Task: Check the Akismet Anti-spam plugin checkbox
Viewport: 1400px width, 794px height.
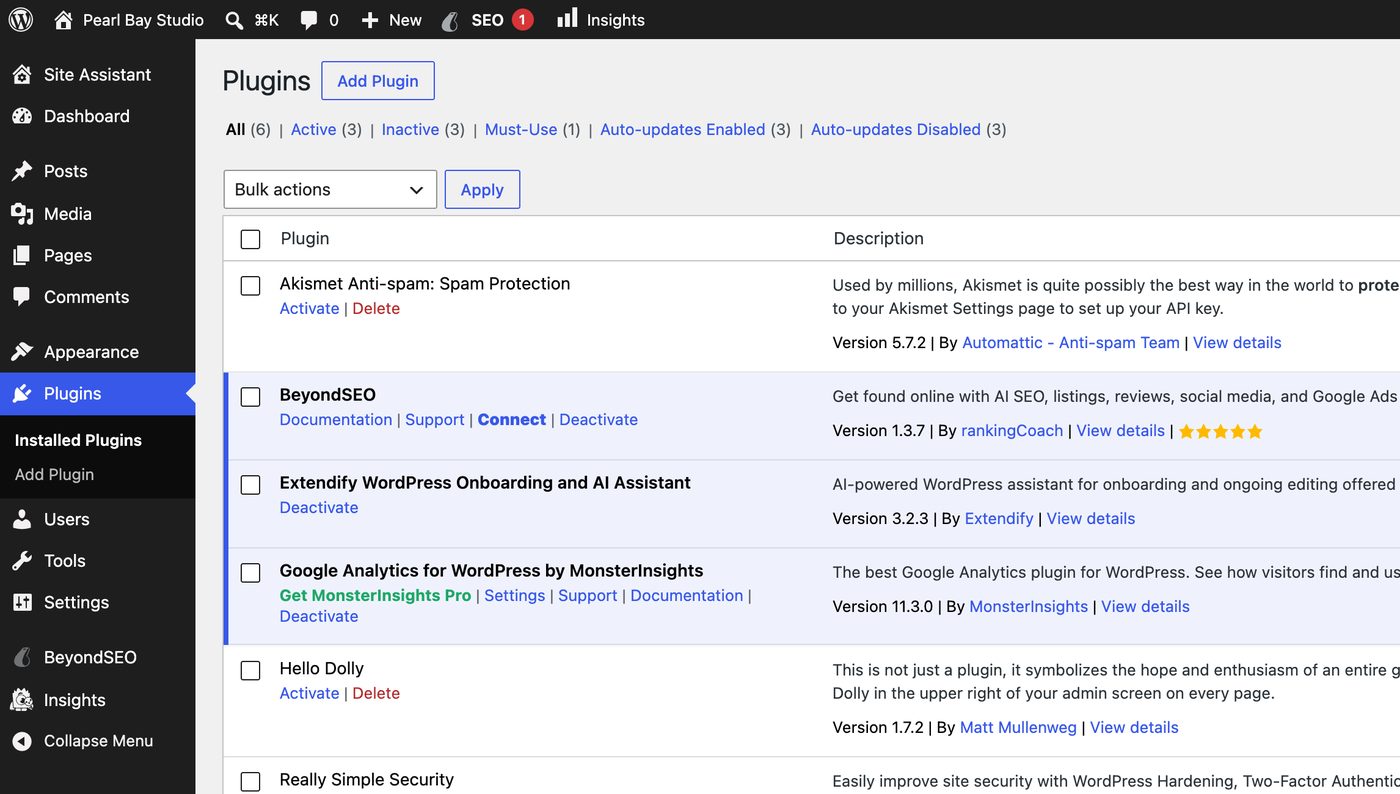Action: pyautogui.click(x=250, y=286)
